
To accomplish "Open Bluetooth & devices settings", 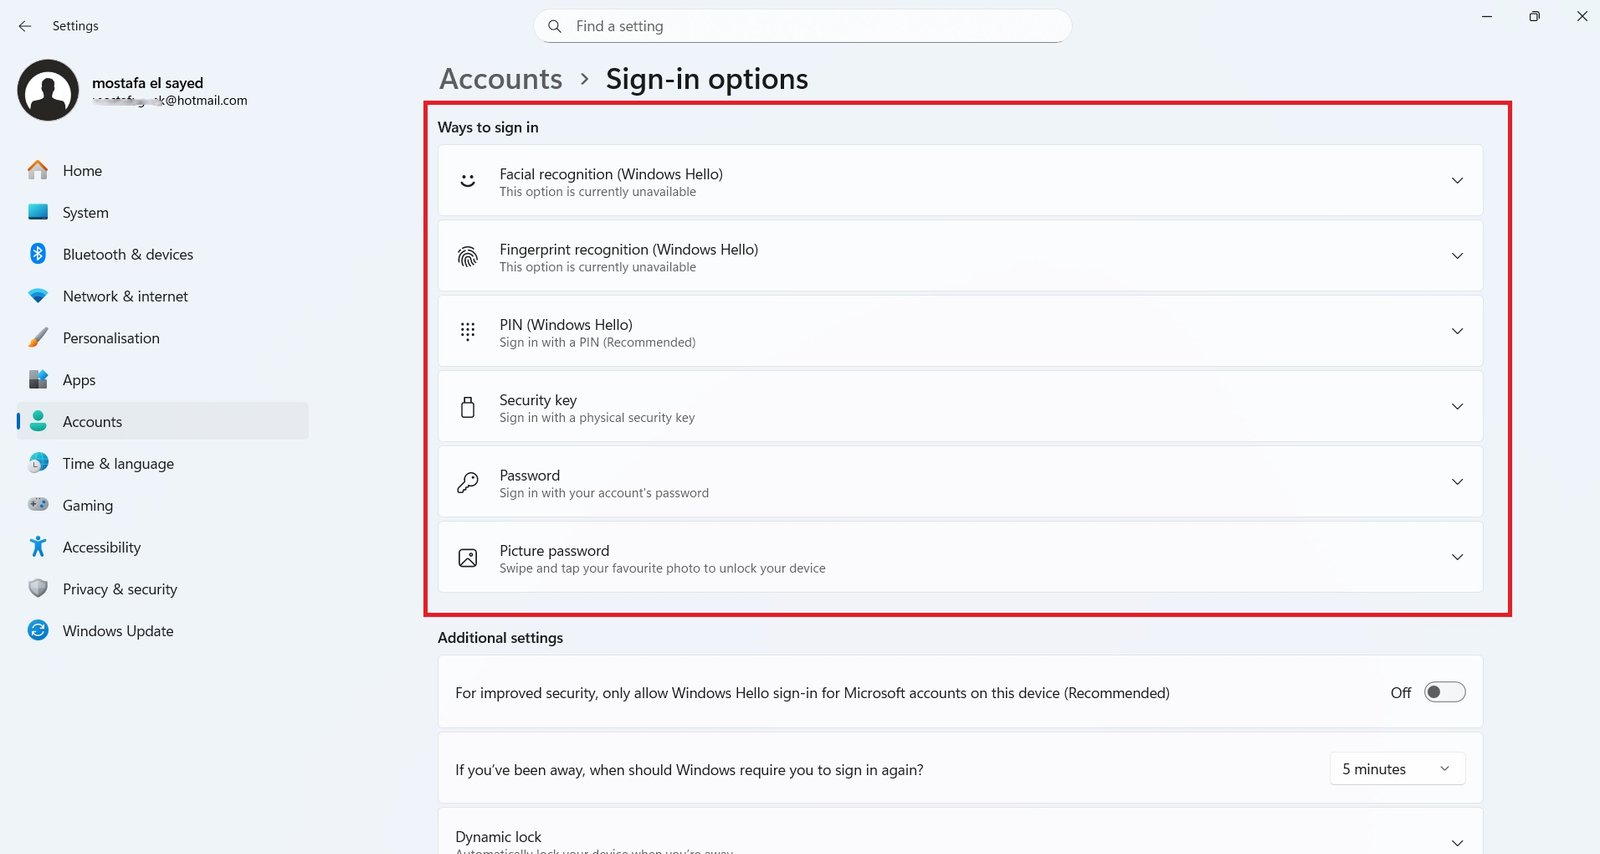I will (163, 255).
